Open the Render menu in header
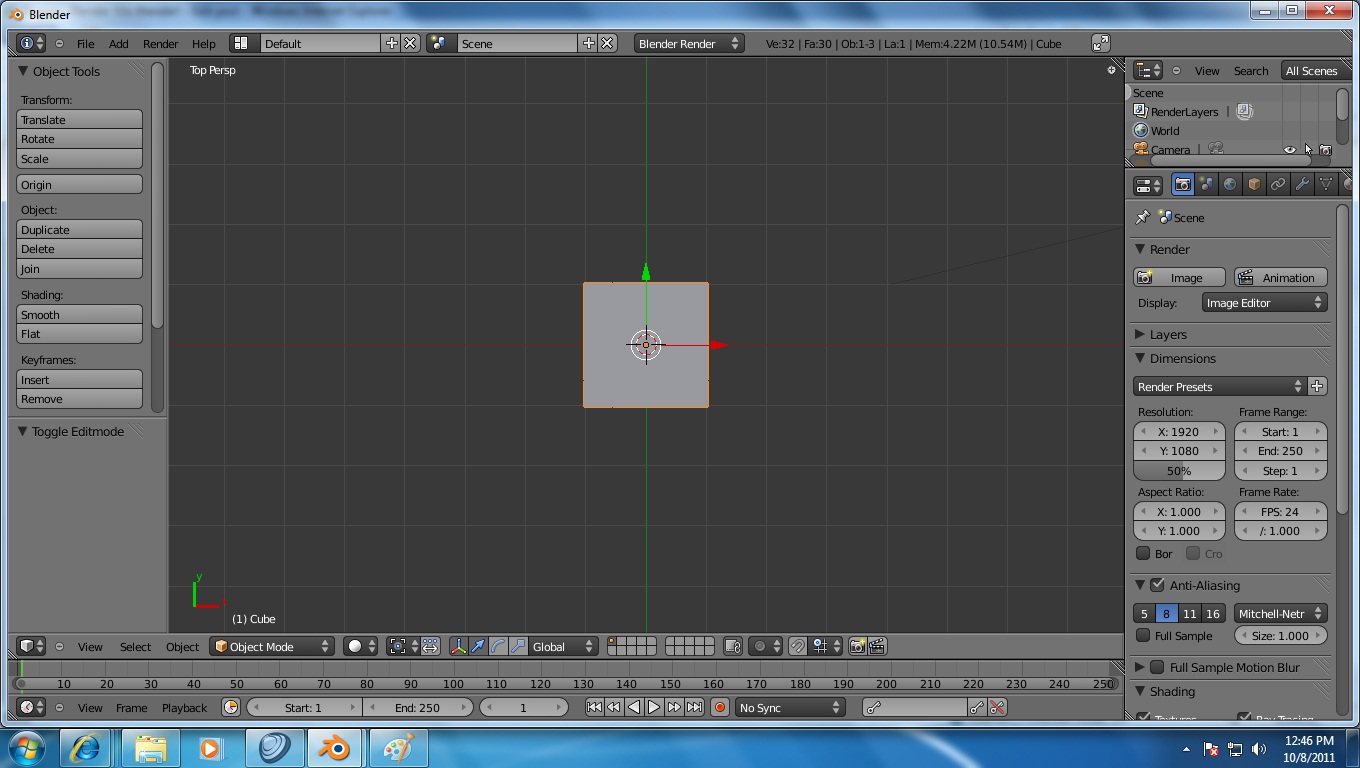 (x=160, y=44)
